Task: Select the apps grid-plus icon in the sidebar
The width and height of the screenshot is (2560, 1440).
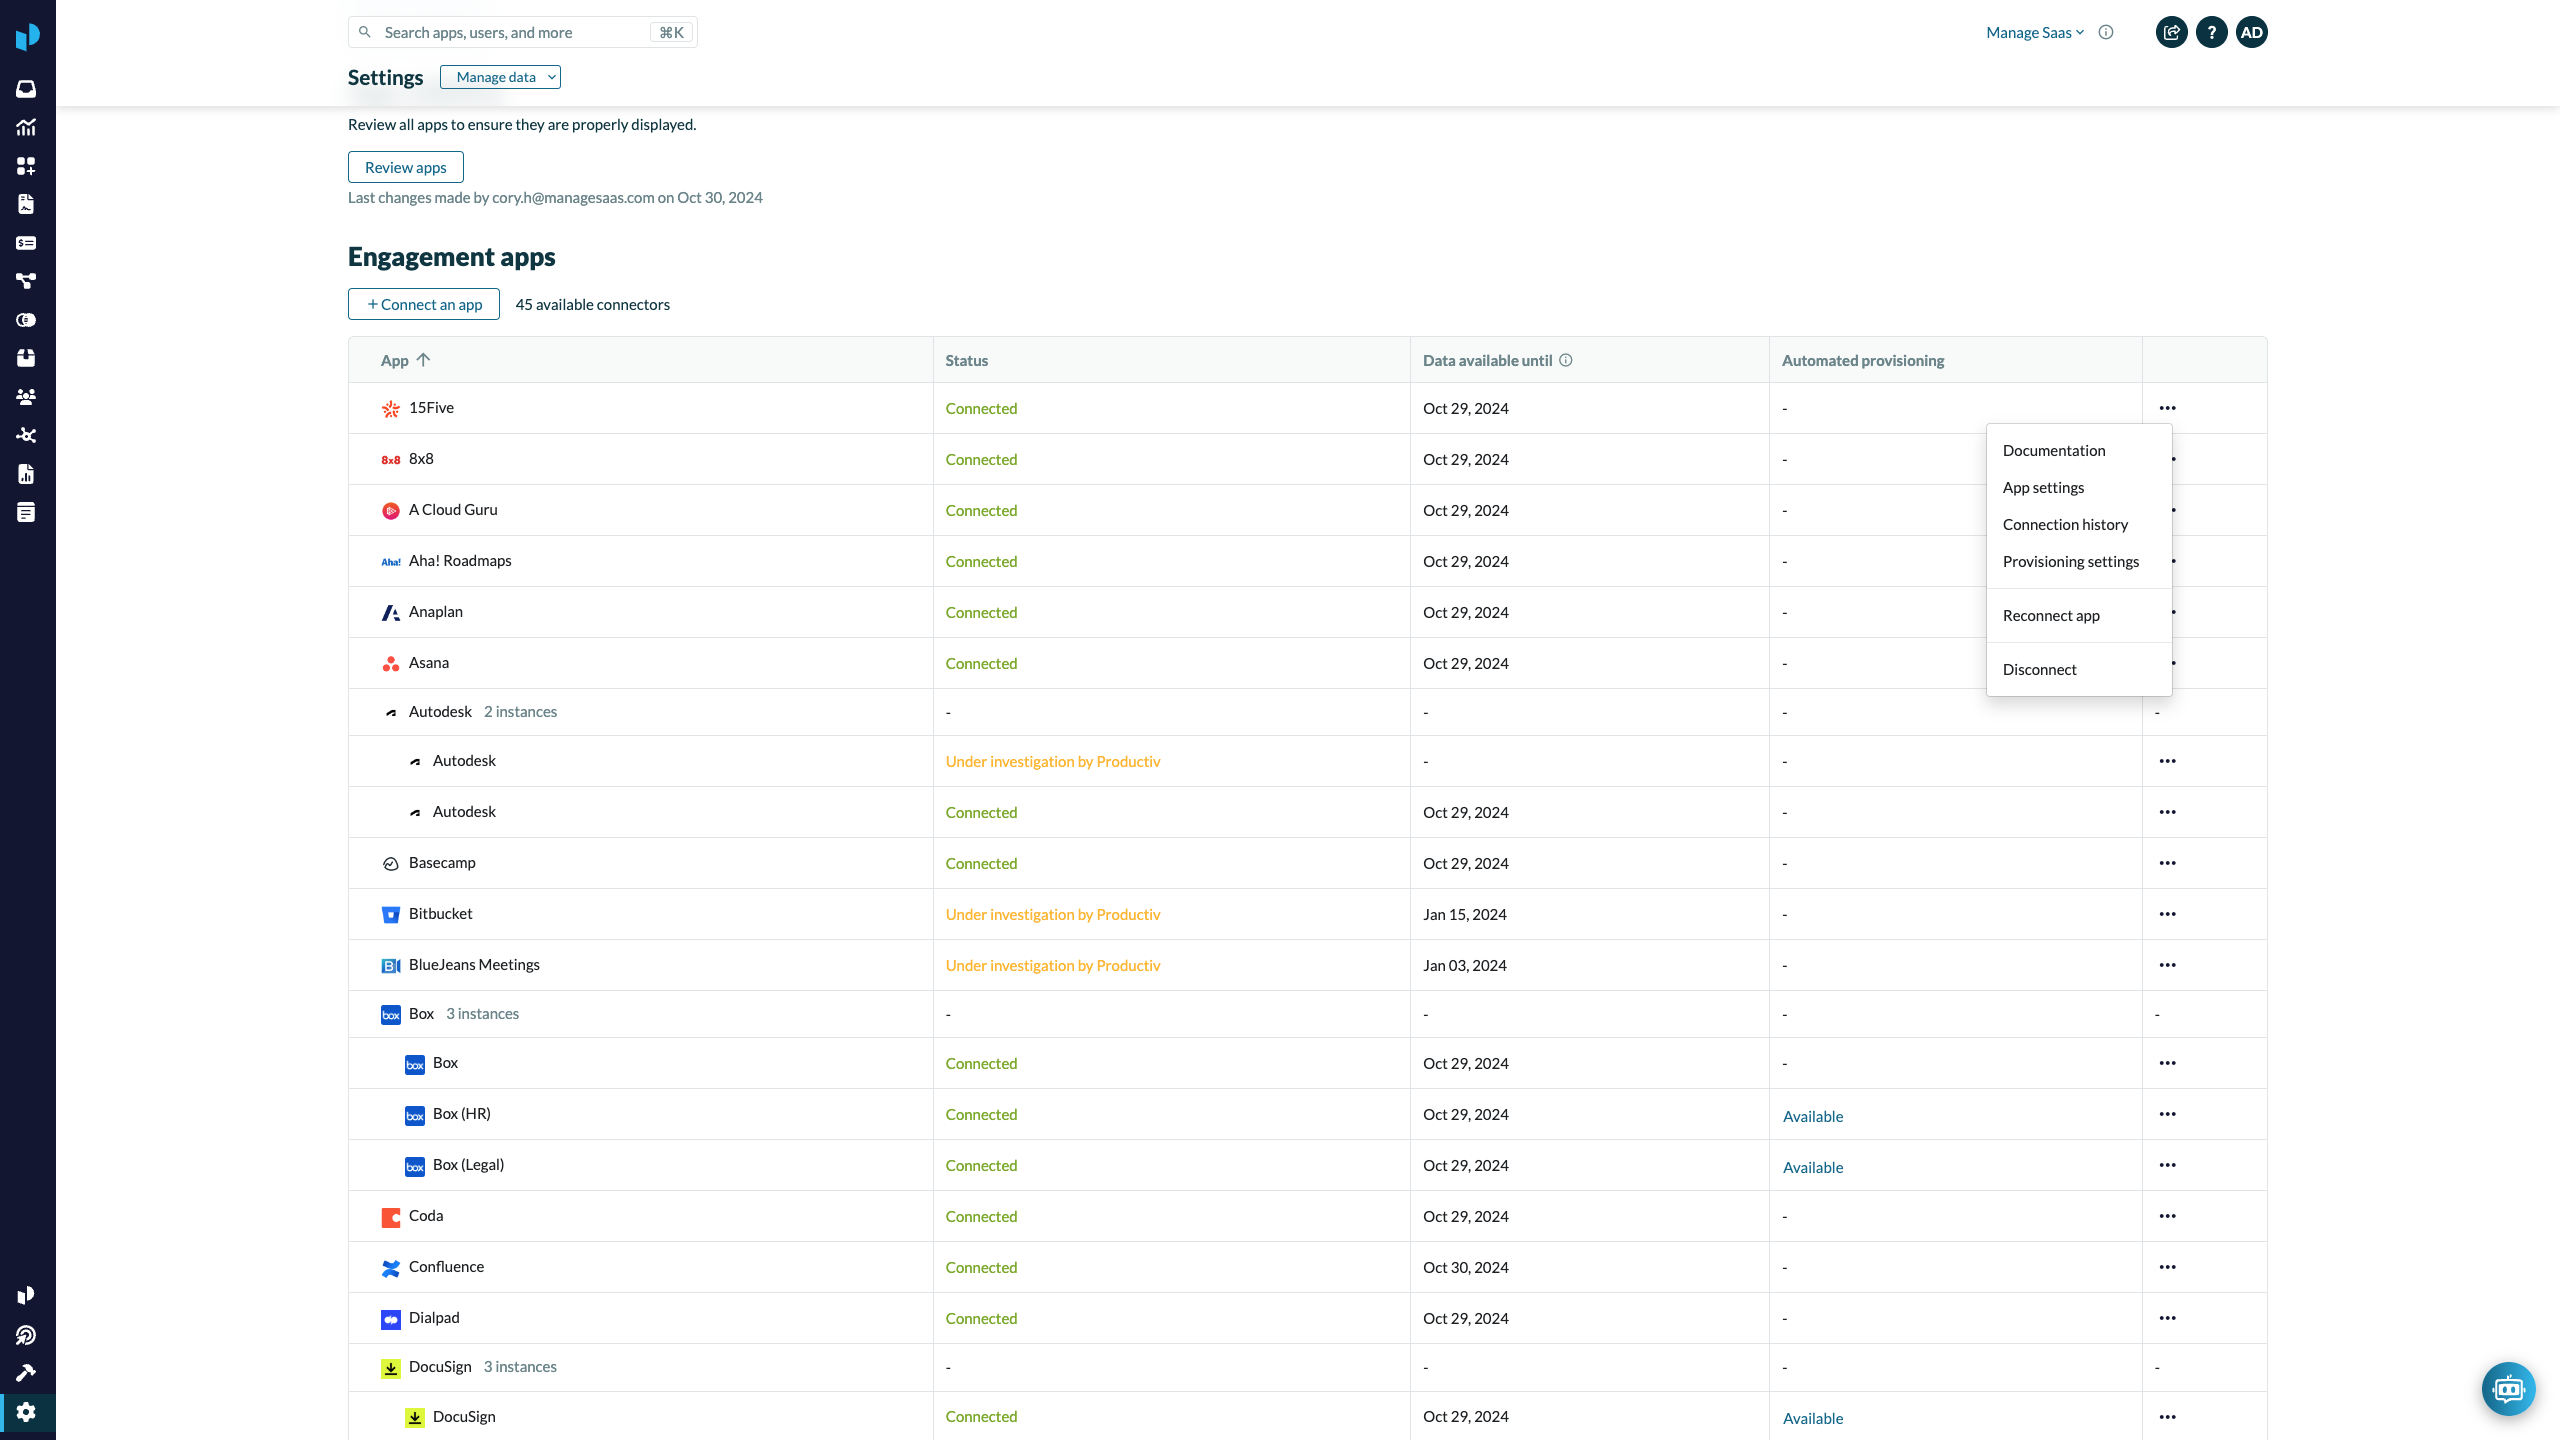Action: pyautogui.click(x=27, y=165)
